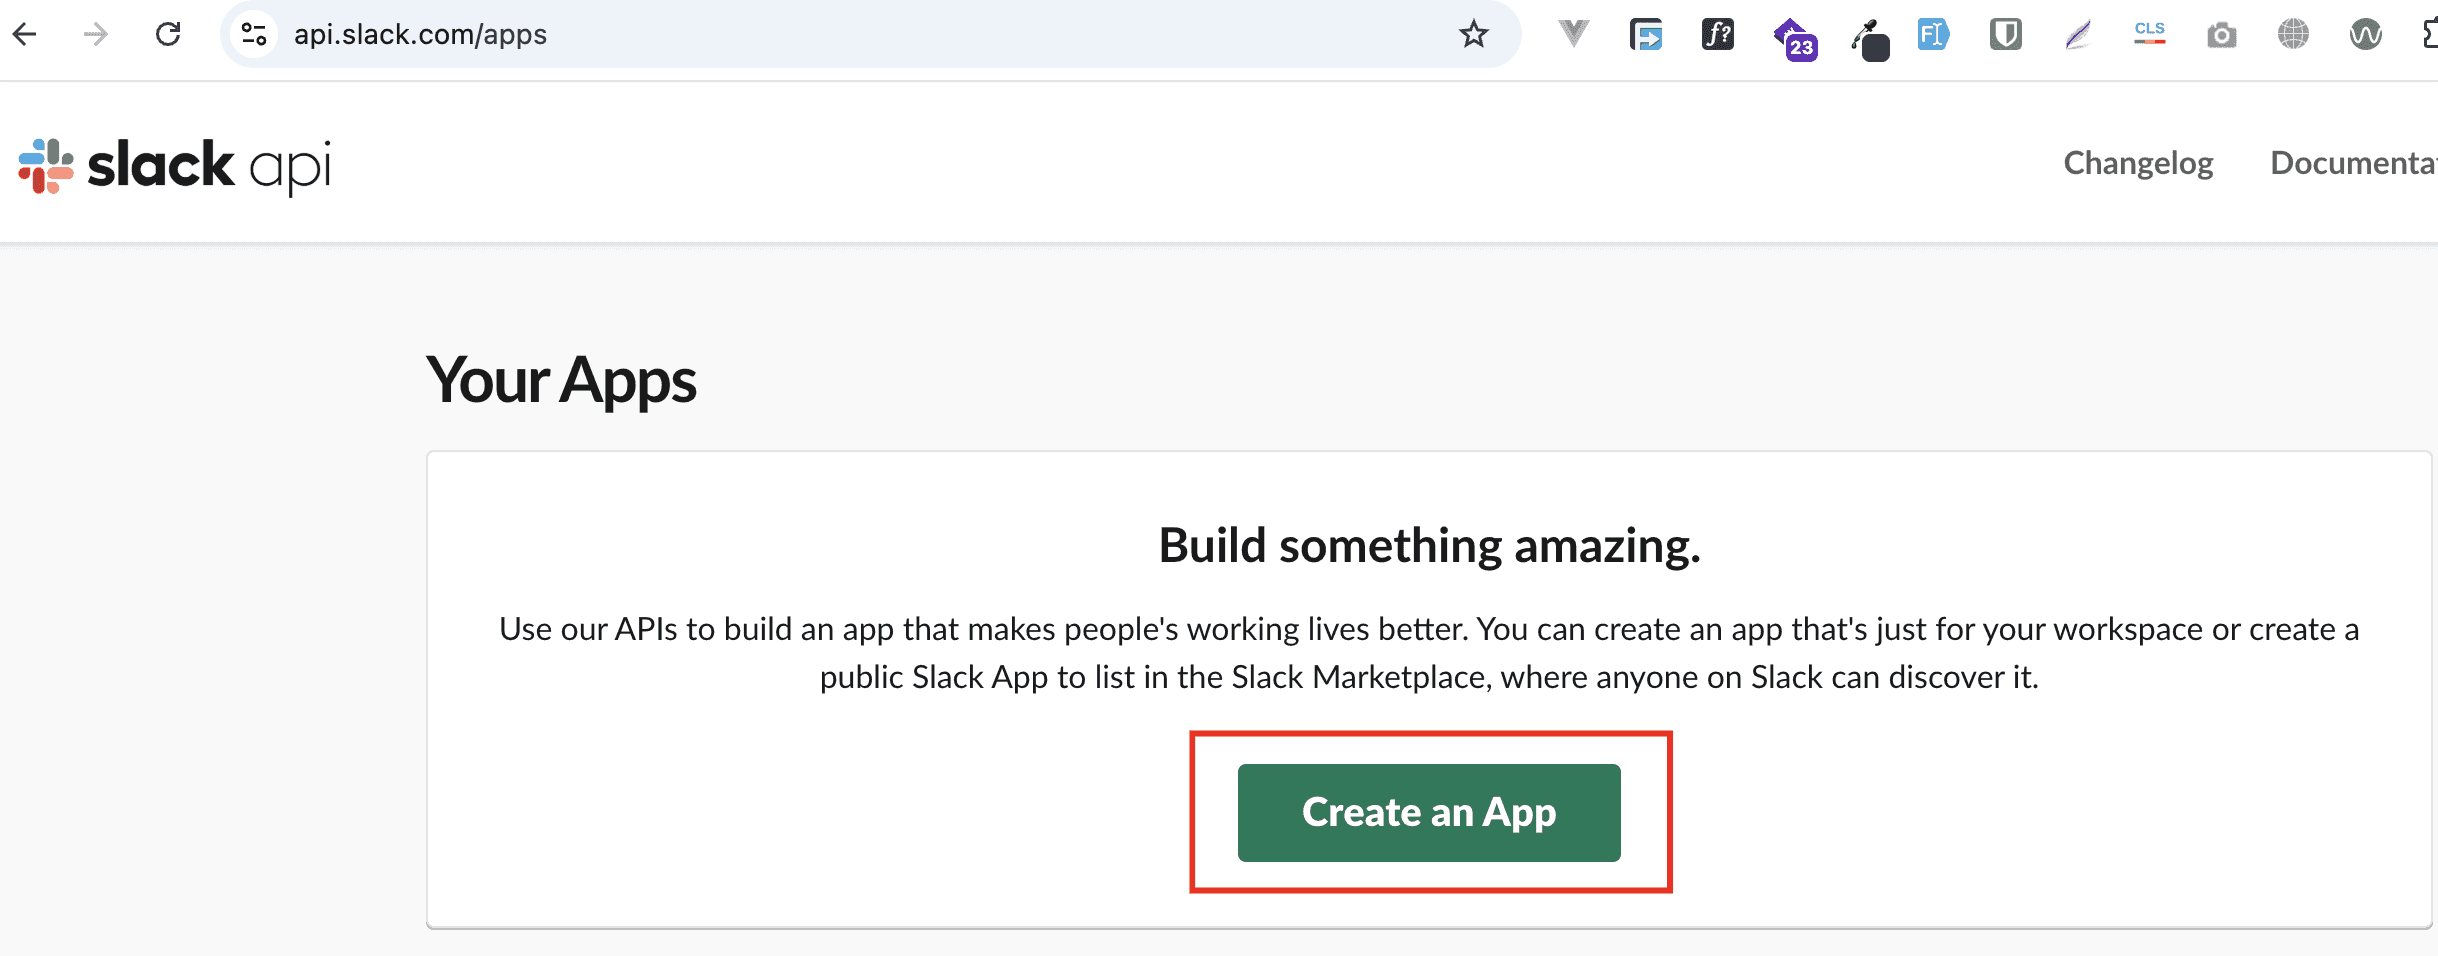Click the browser back arrow

tap(25, 34)
